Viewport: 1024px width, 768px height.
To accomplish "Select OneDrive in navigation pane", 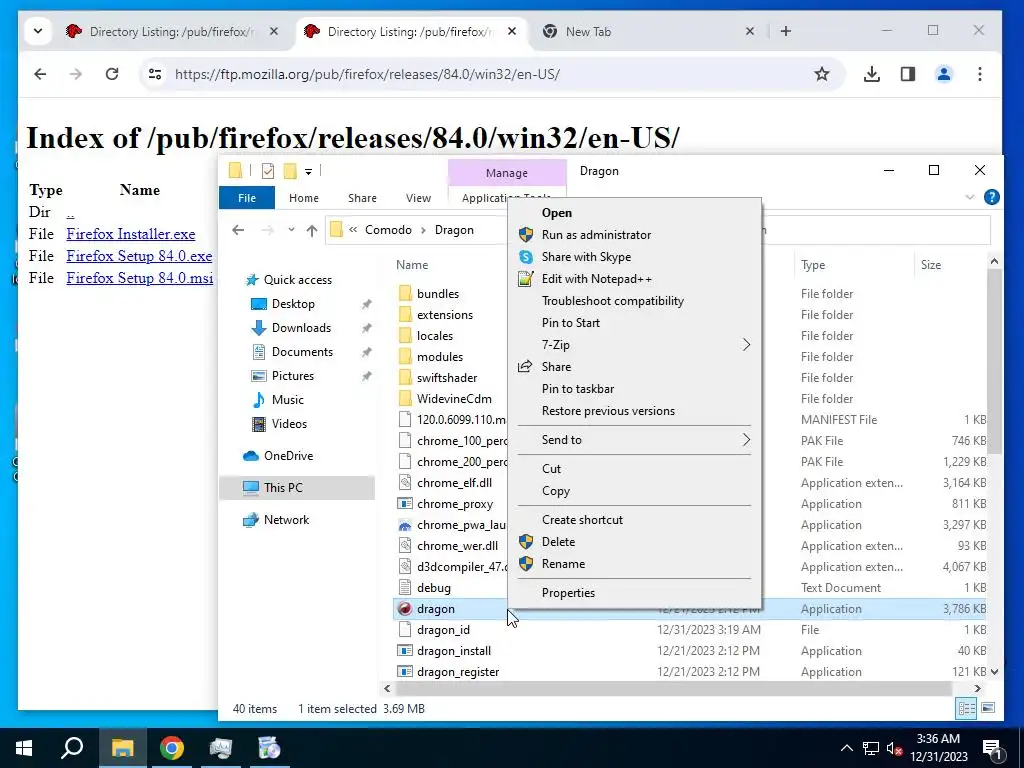I will [x=288, y=456].
